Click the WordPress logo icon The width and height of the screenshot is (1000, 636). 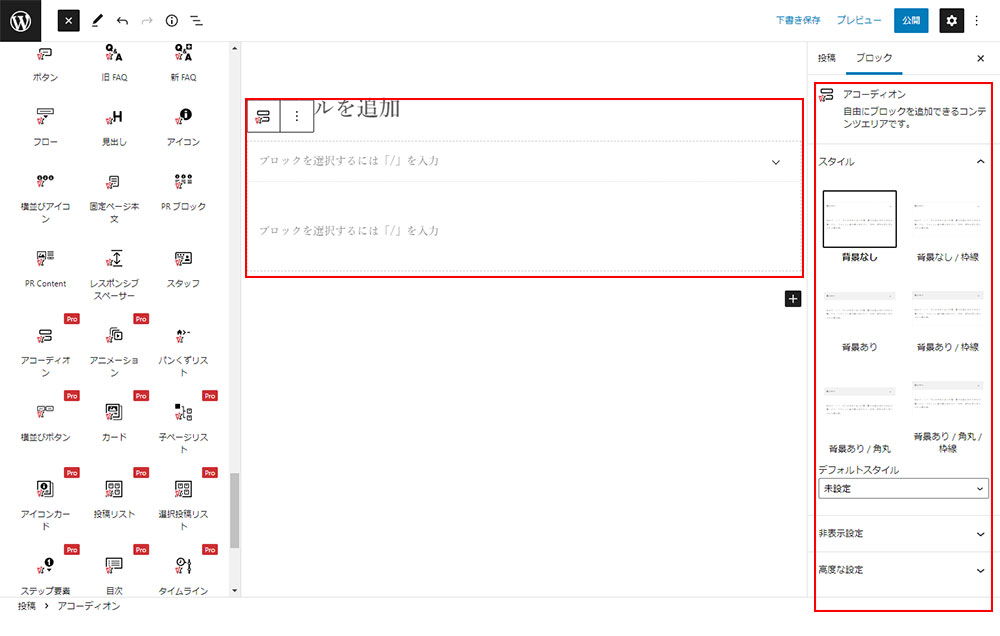pos(20,20)
